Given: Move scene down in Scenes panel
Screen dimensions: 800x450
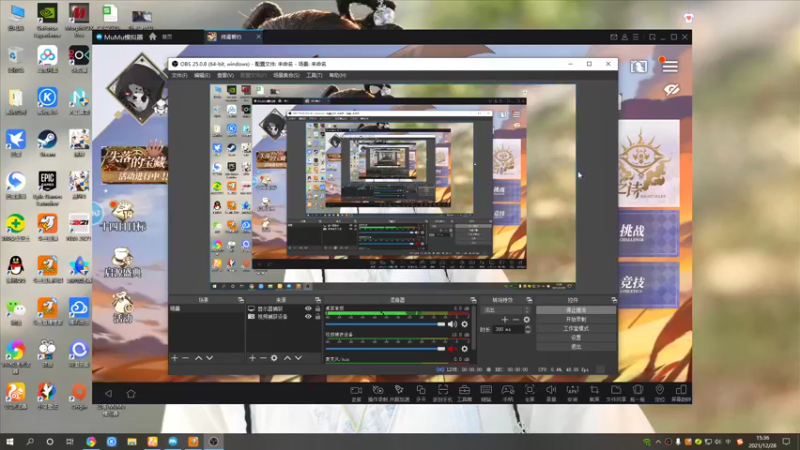Looking at the screenshot, I should click(x=210, y=358).
